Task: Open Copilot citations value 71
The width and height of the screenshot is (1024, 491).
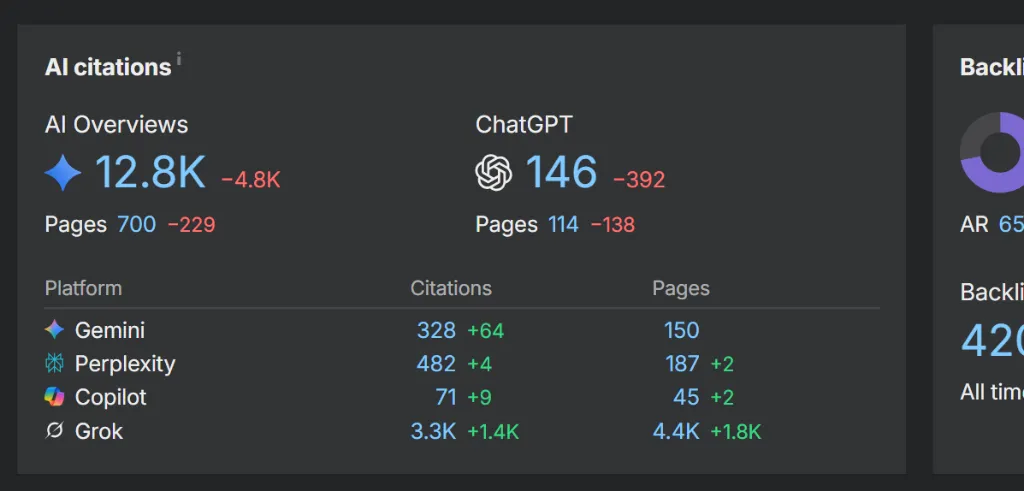Action: click(445, 397)
